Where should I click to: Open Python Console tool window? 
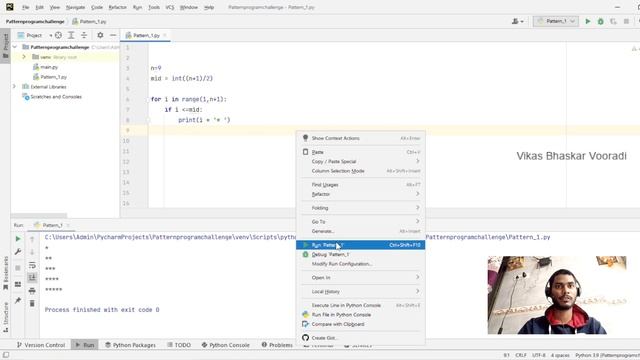[225, 345]
